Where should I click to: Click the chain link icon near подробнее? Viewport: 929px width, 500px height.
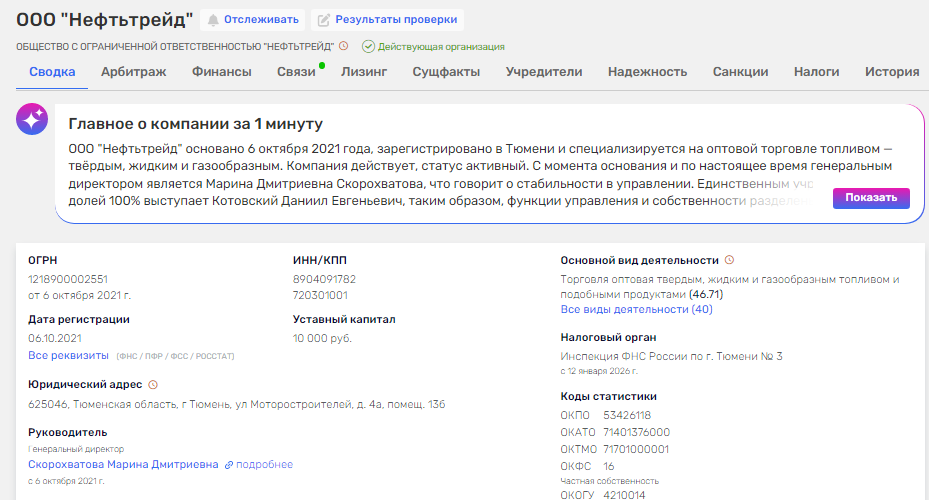(x=229, y=465)
